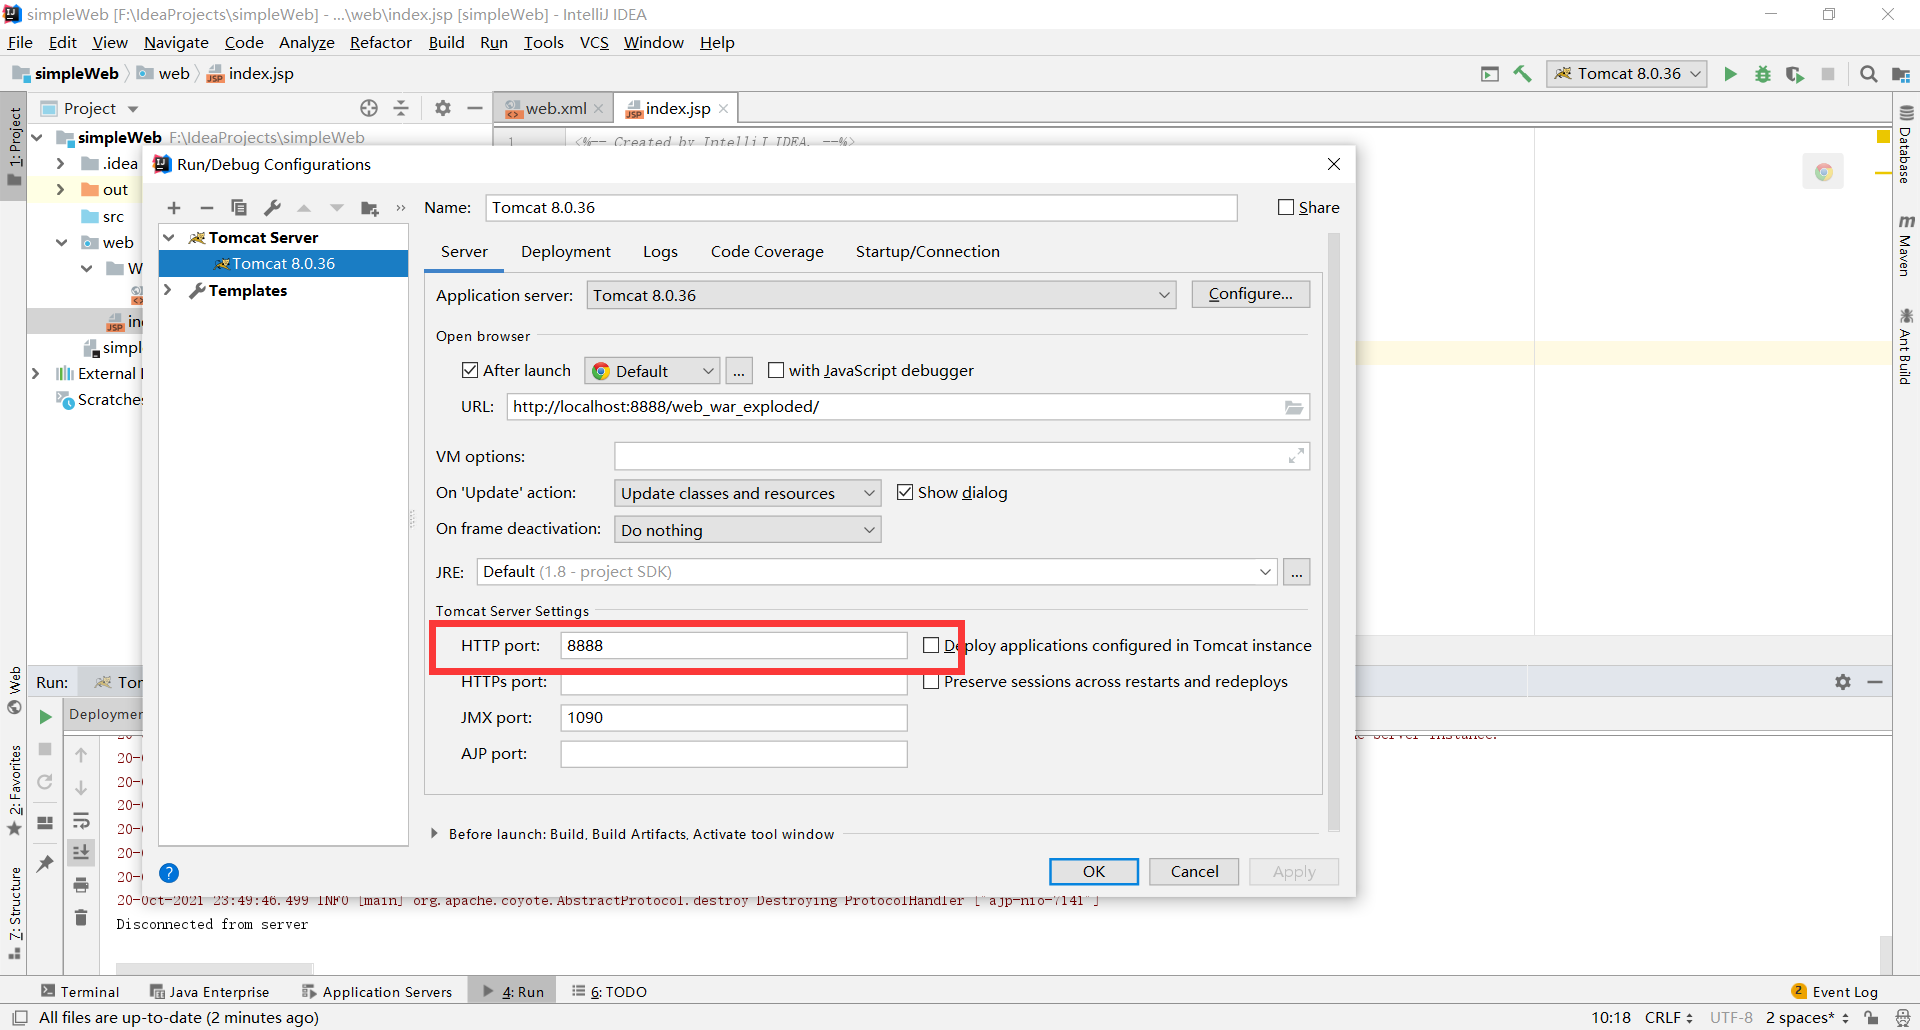The width and height of the screenshot is (1920, 1030).
Task: Open the configuration templates wrench icon
Action: coord(272,208)
